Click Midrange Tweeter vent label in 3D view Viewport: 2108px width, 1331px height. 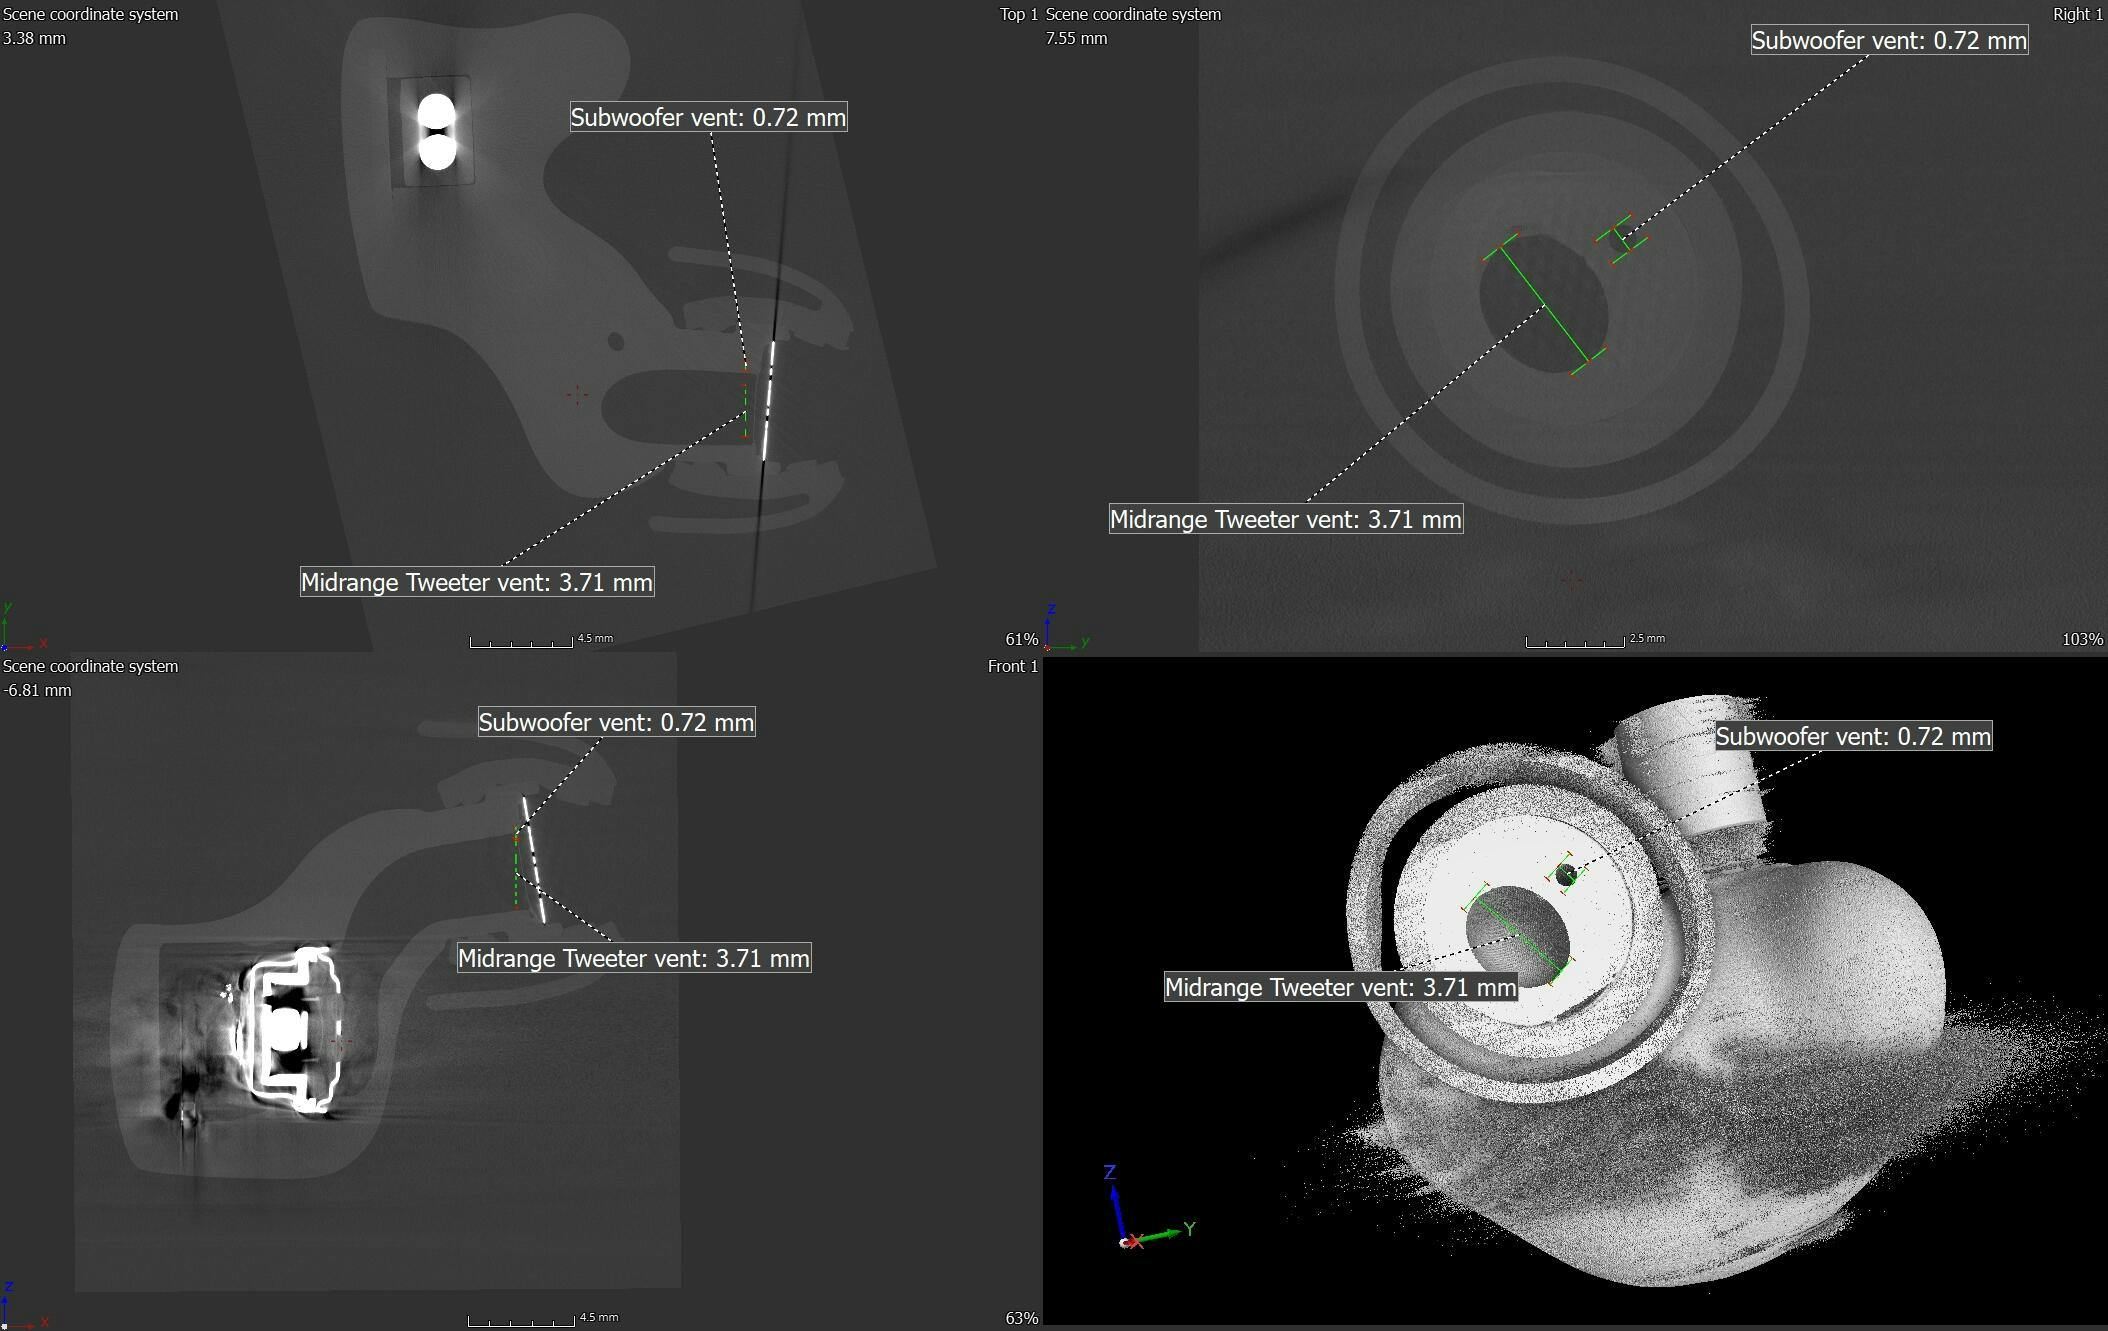(x=1341, y=987)
